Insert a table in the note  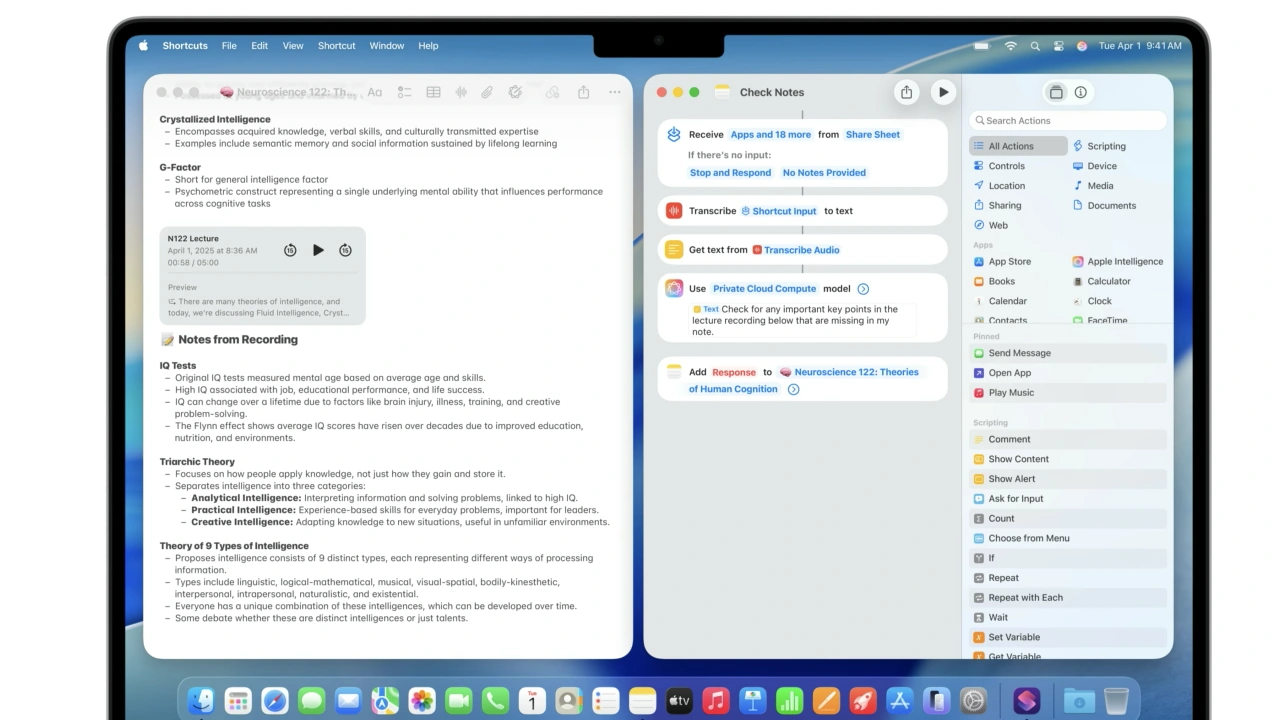(433, 92)
